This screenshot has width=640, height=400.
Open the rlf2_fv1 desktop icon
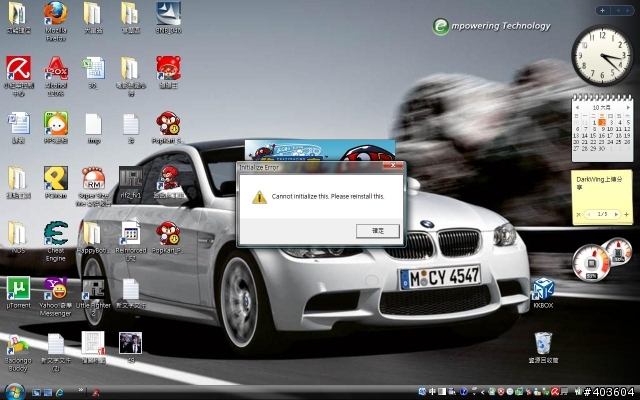coord(131,183)
